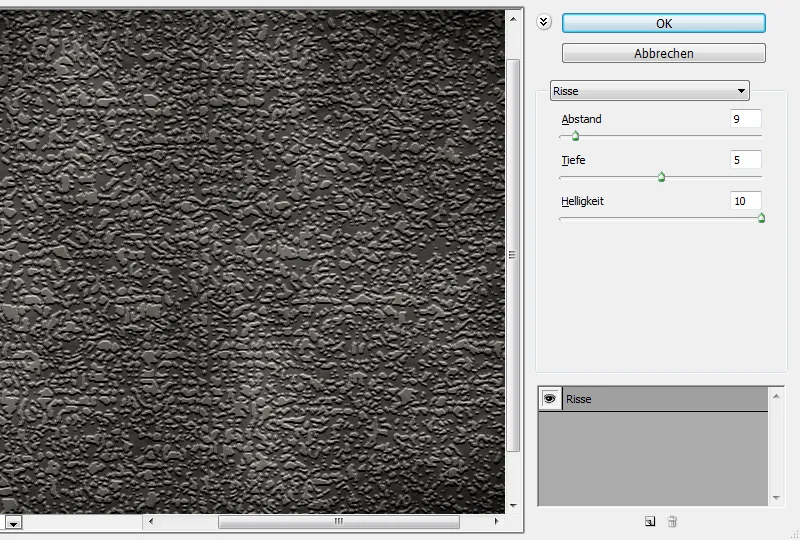Open the Risse filter dropdown
Image resolution: width=800 pixels, height=540 pixels.
(649, 91)
